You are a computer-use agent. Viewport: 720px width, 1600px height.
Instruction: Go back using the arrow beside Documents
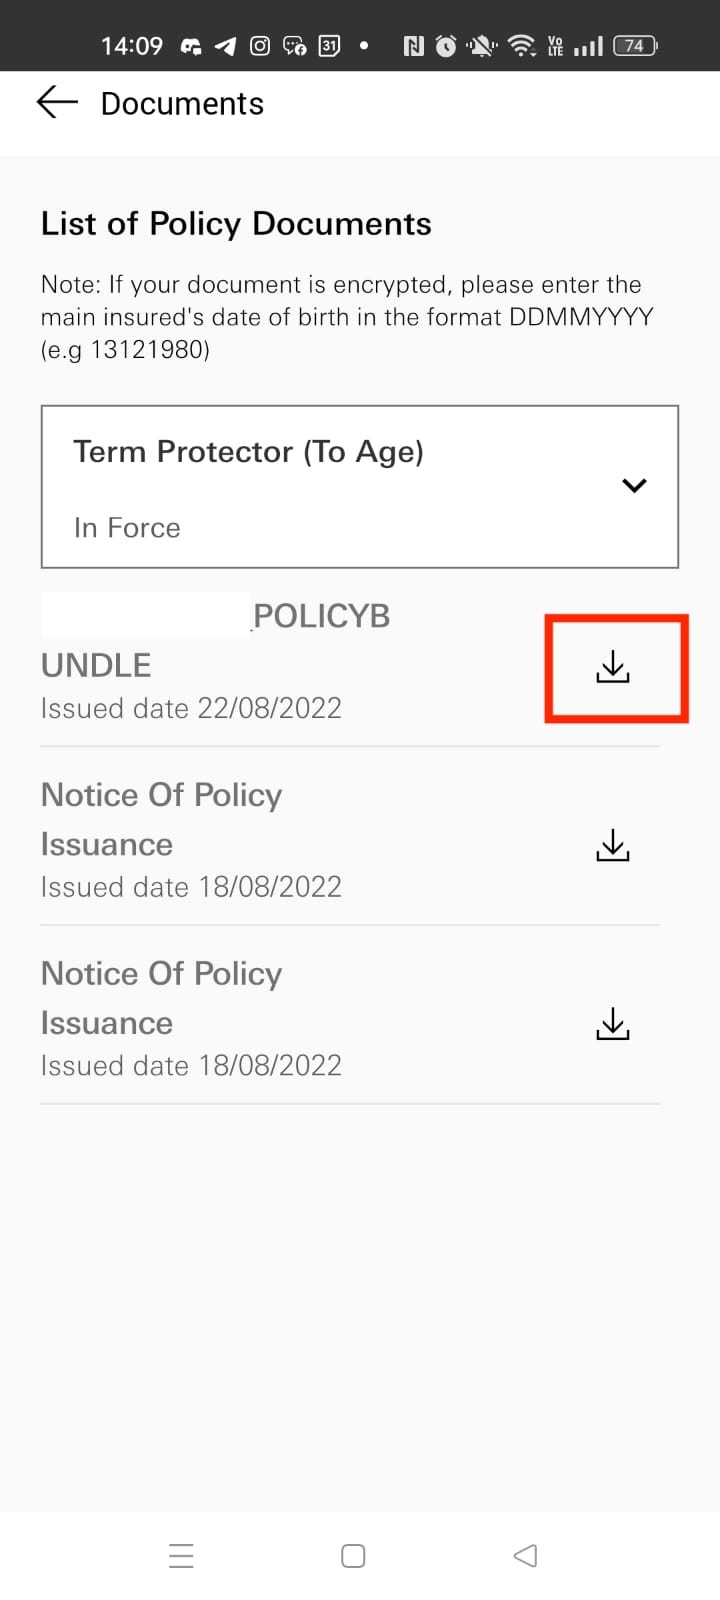[57, 102]
